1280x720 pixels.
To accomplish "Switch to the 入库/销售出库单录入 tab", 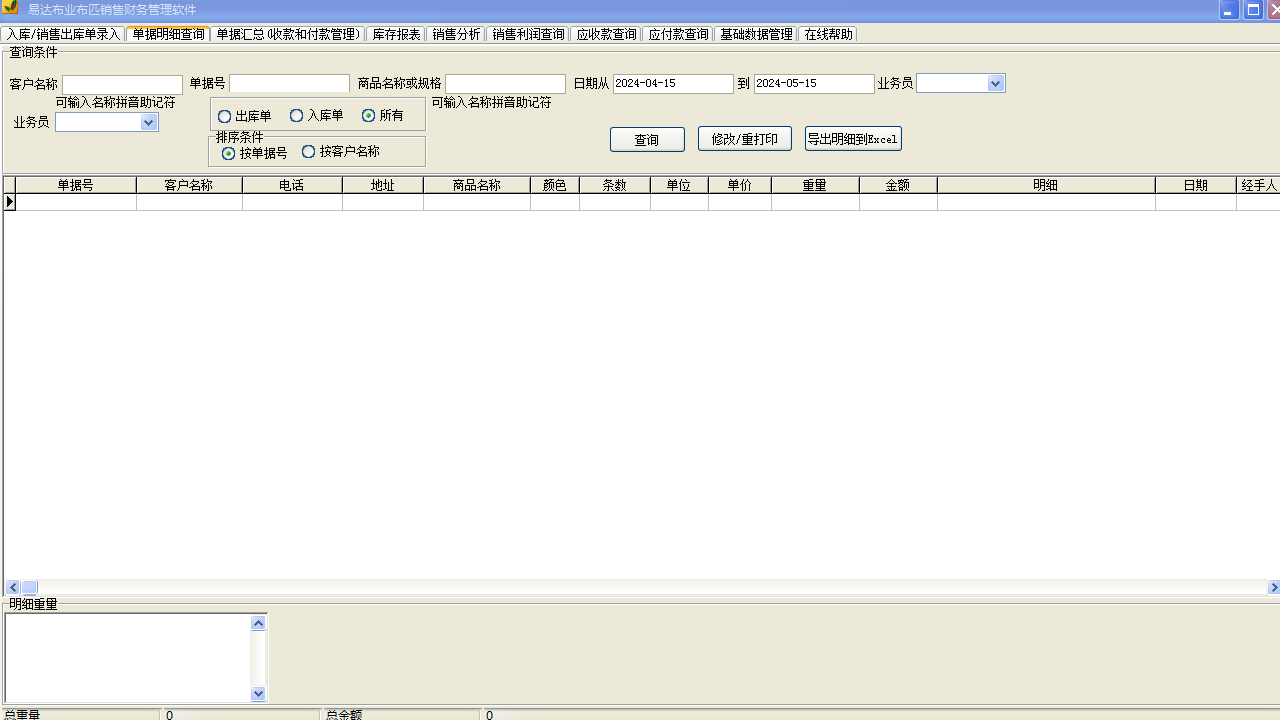I will click(63, 33).
